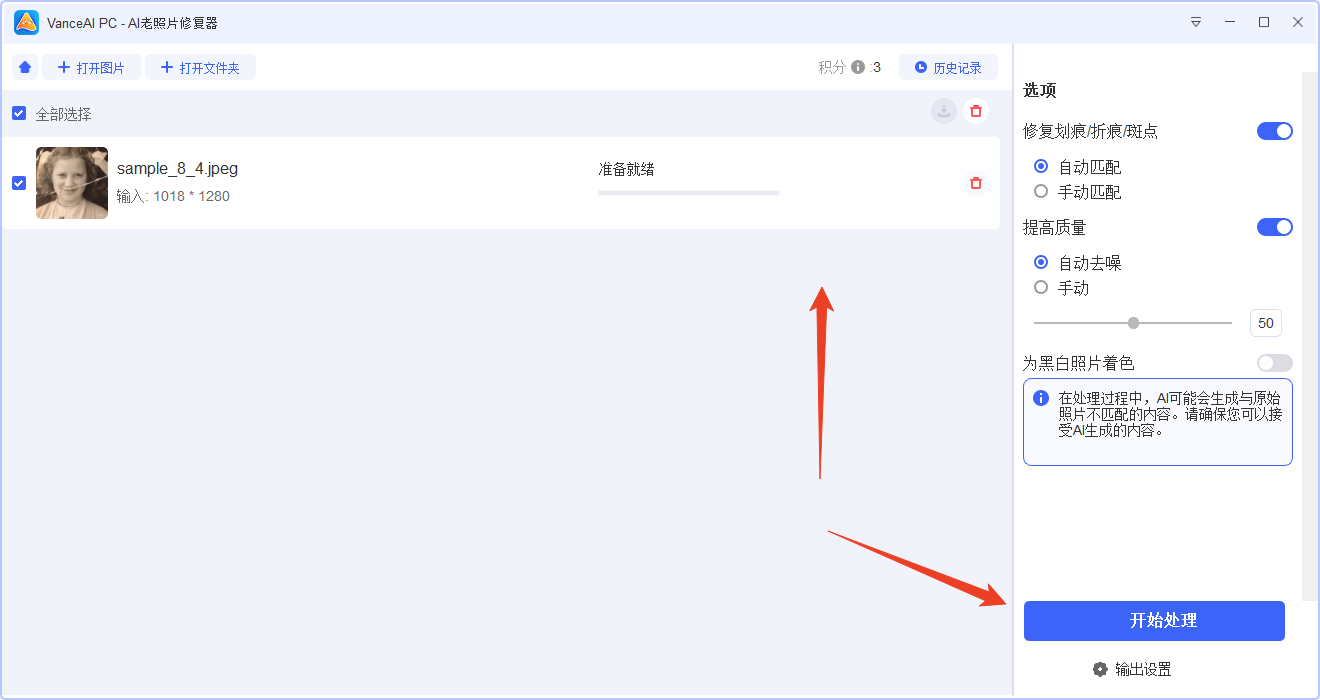Click the VanceAI logo in the title bar

(x=25, y=21)
